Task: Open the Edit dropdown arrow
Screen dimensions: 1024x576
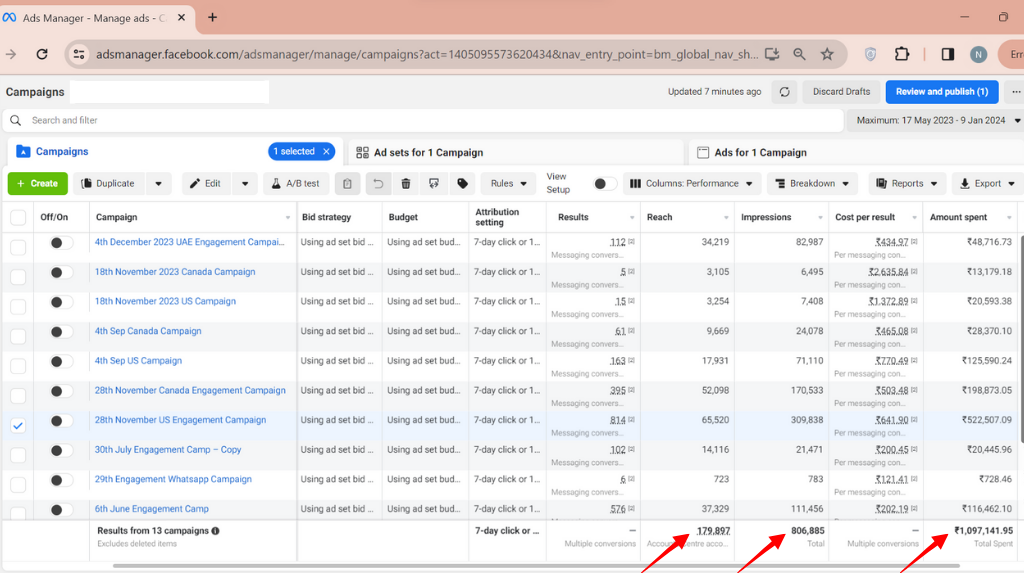Action: 245,184
